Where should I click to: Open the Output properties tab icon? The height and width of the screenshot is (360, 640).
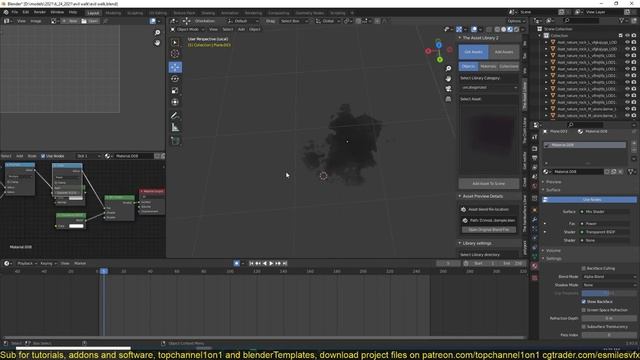point(535,158)
